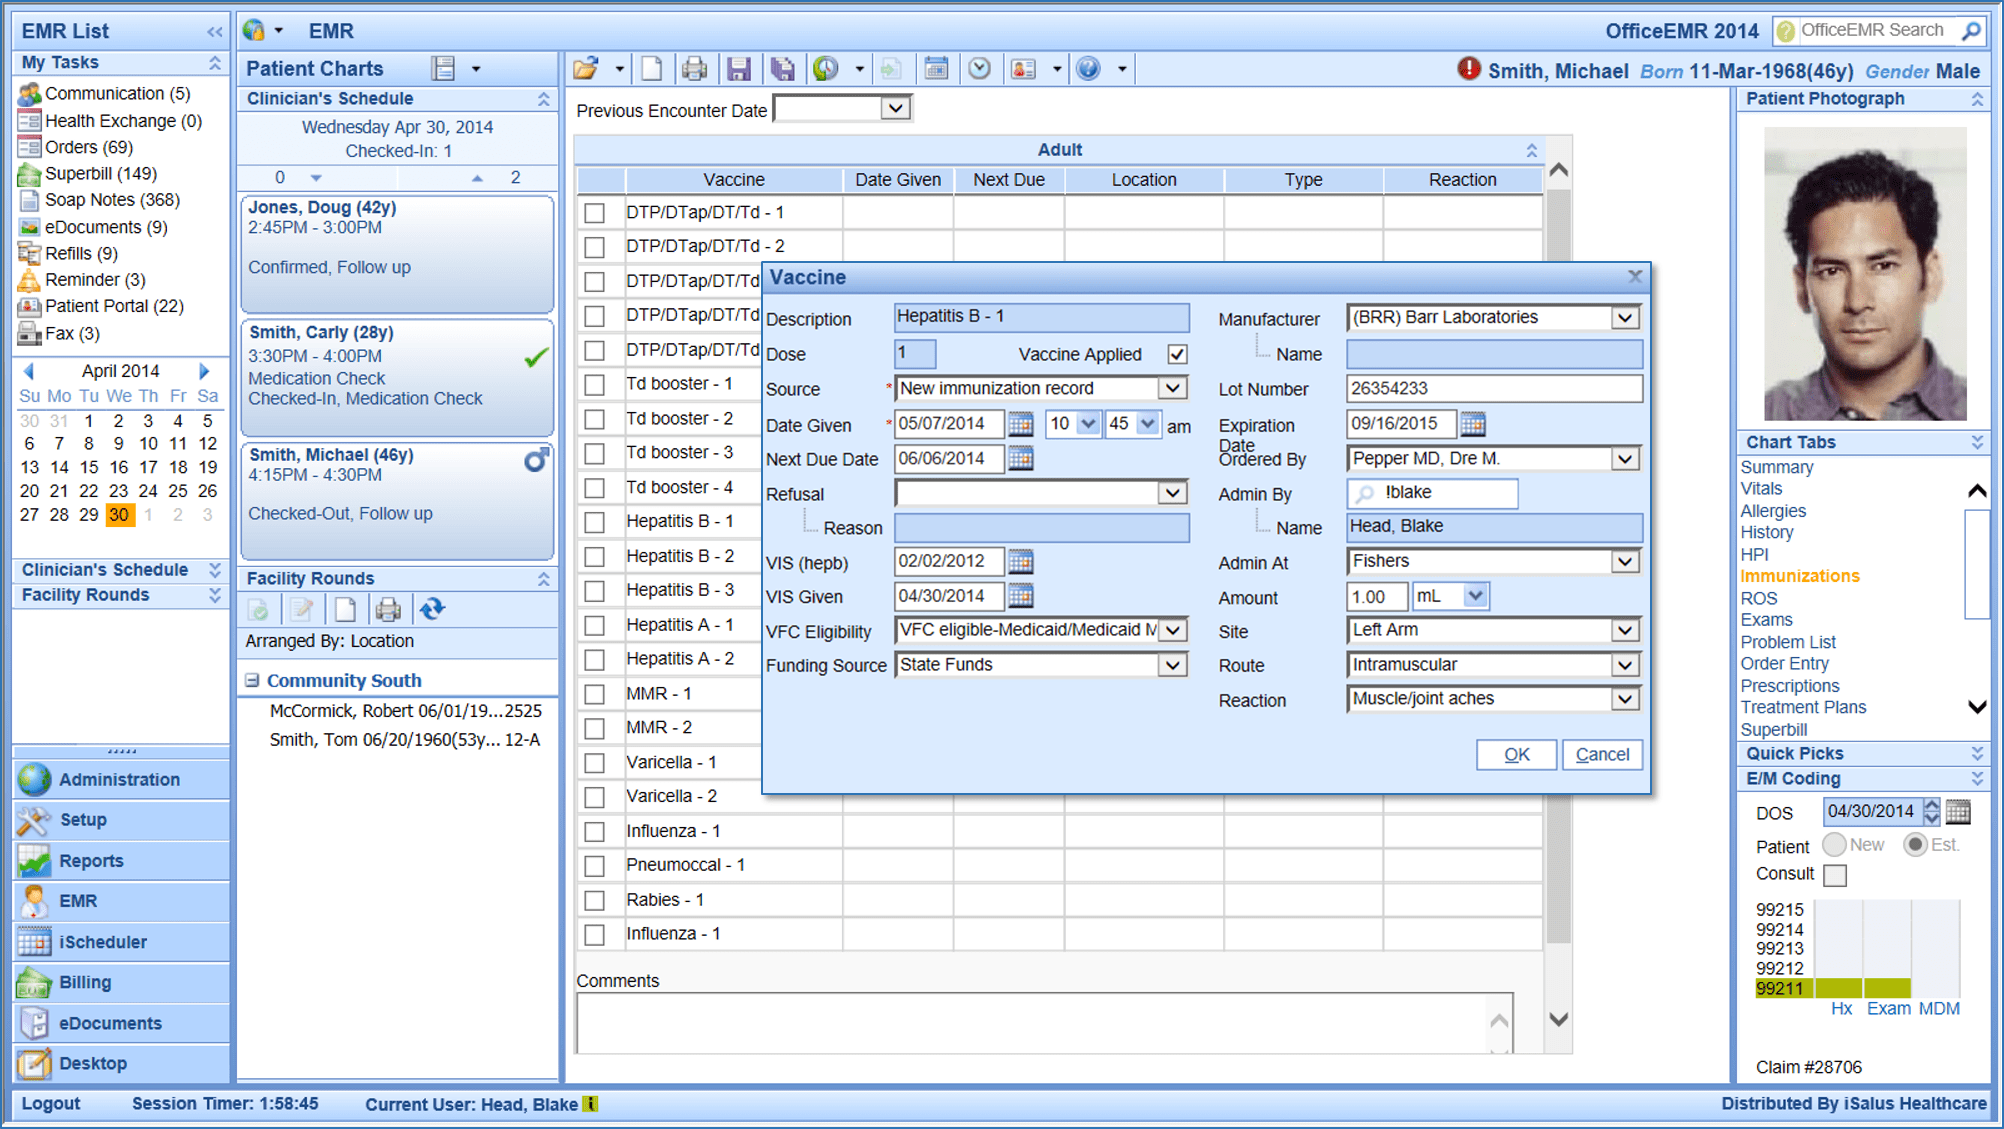Expand the Reaction dropdown list
The image size is (2004, 1129).
point(1625,699)
